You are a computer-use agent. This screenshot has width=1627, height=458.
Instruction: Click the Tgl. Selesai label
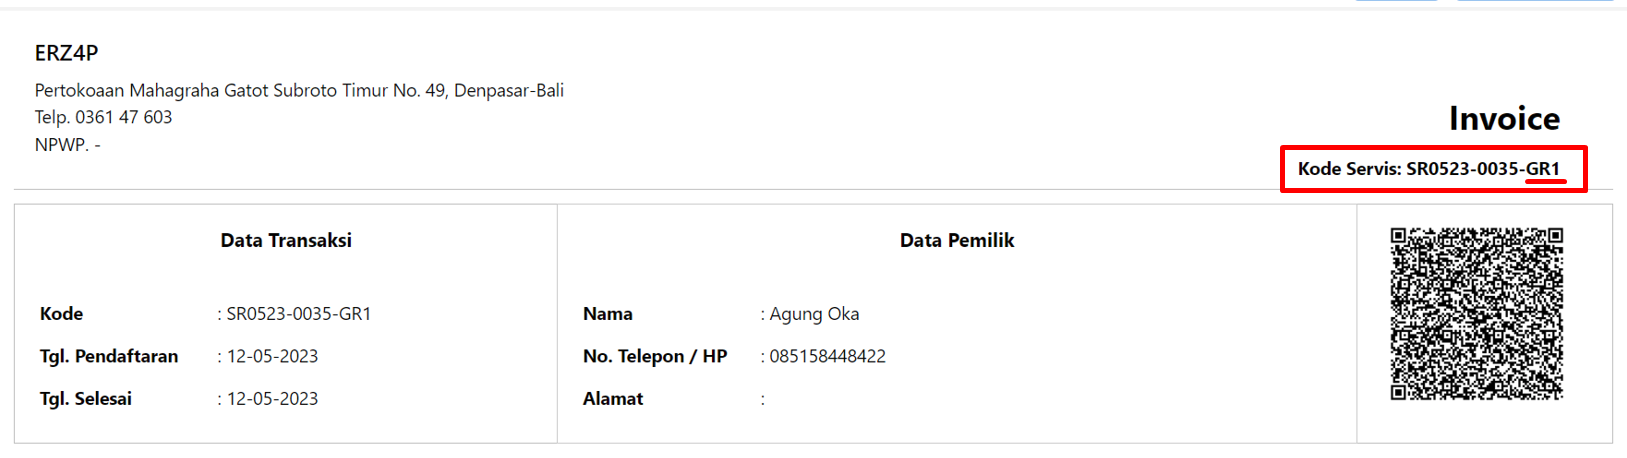click(x=86, y=399)
